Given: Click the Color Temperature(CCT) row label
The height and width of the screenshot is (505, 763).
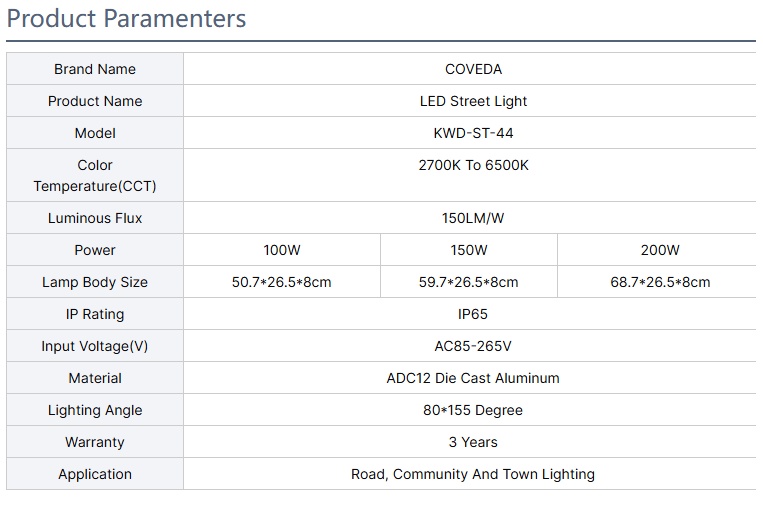Looking at the screenshot, I should pyautogui.click(x=95, y=175).
